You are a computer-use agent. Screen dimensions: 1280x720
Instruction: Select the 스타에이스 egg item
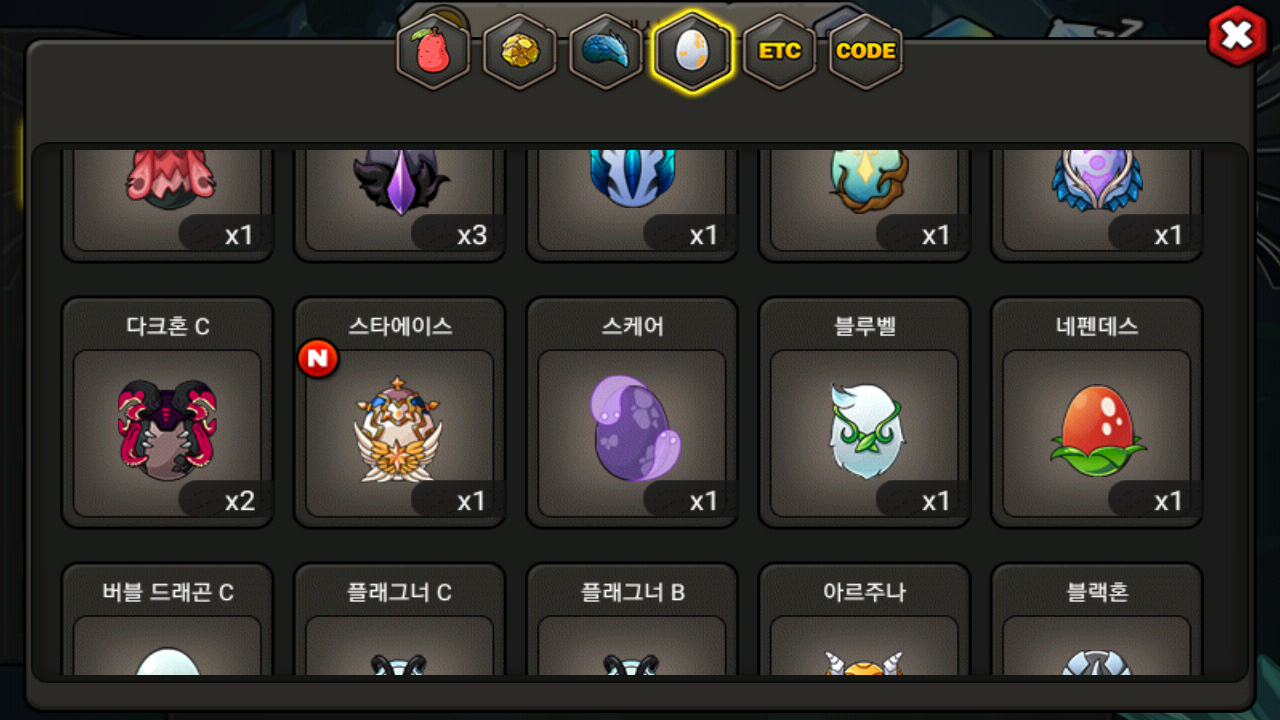coord(399,412)
